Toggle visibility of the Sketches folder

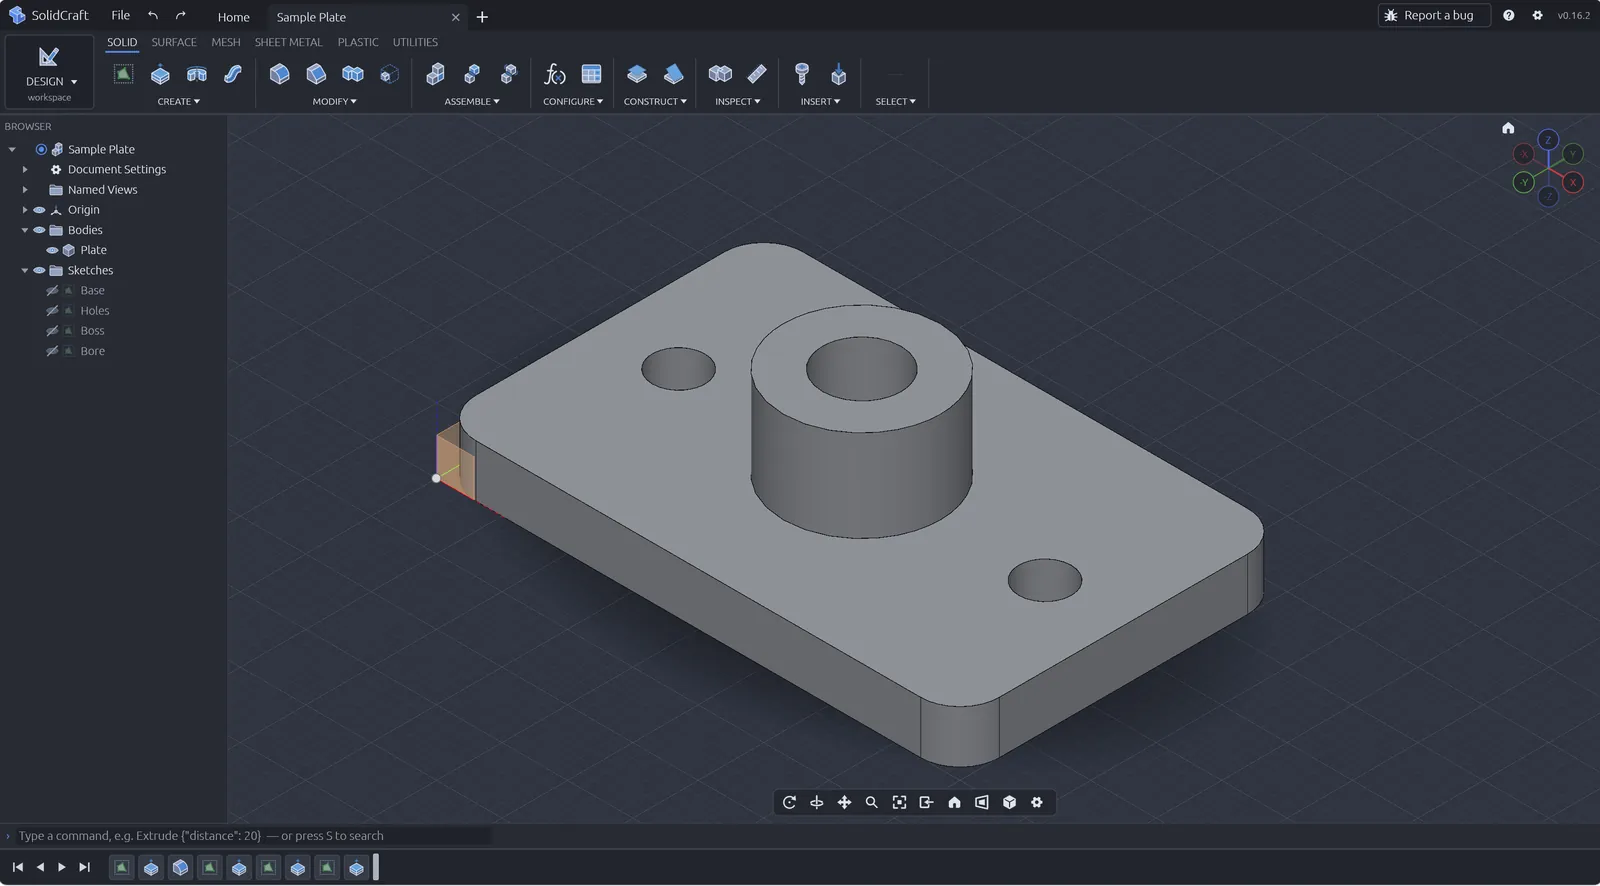39,270
